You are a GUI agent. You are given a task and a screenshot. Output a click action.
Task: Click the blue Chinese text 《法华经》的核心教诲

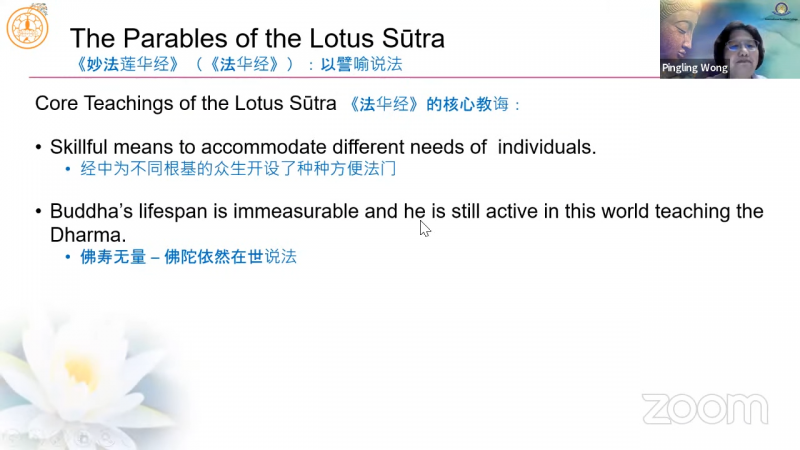click(432, 104)
